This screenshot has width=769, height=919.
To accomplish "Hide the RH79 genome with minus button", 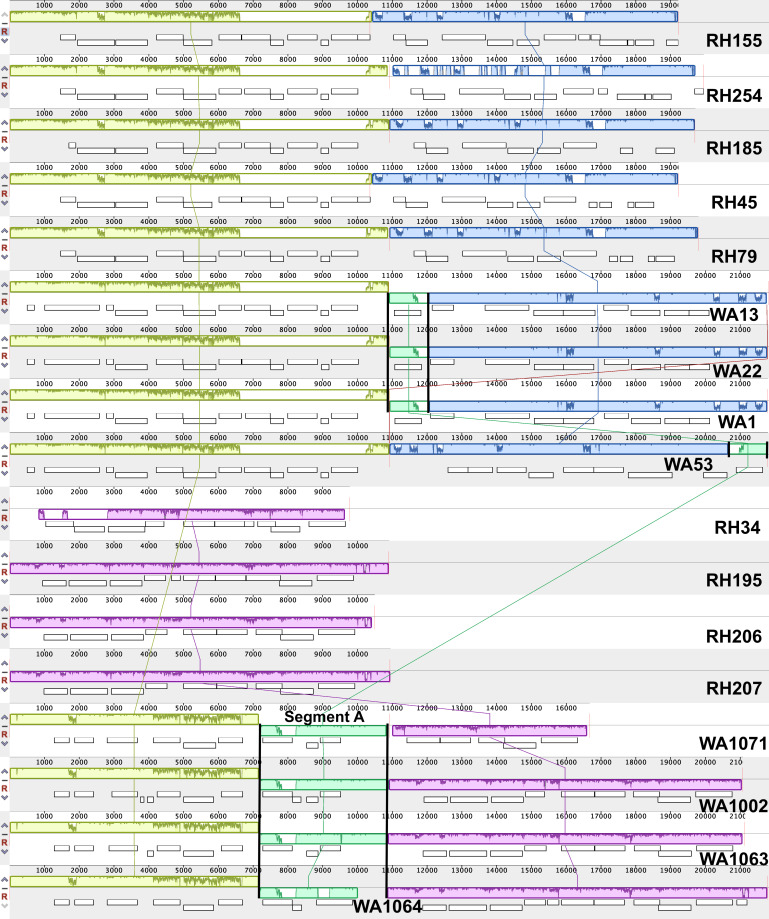I will pos(4,239).
